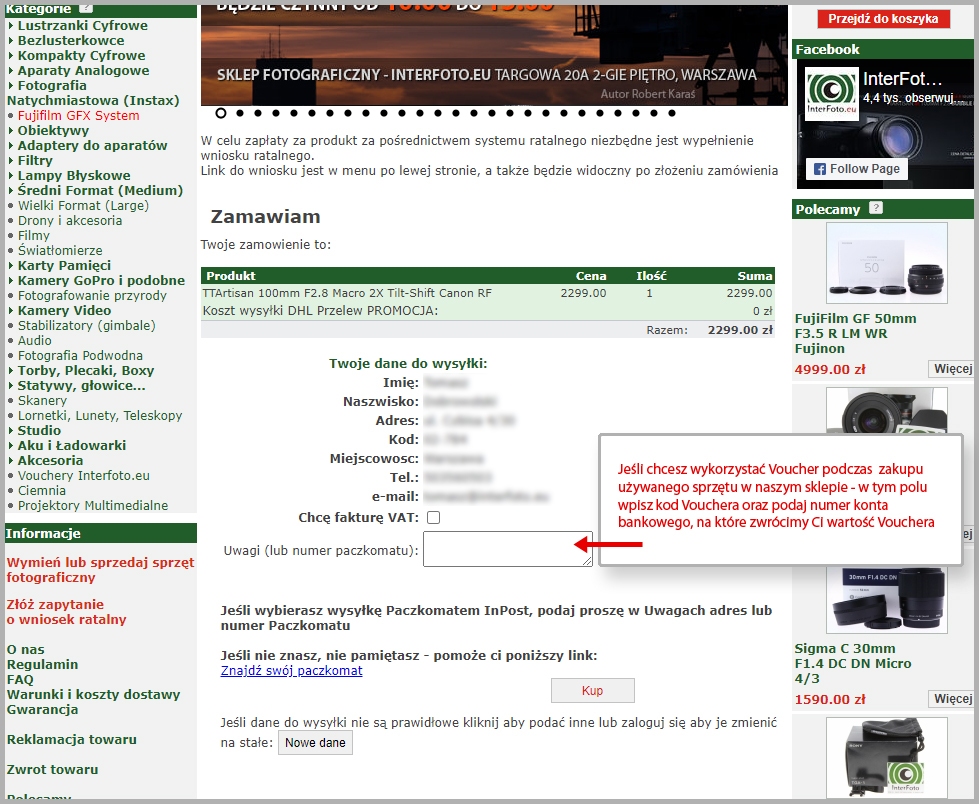Click the Nowe dane button
The height and width of the screenshot is (804, 979).
point(315,743)
